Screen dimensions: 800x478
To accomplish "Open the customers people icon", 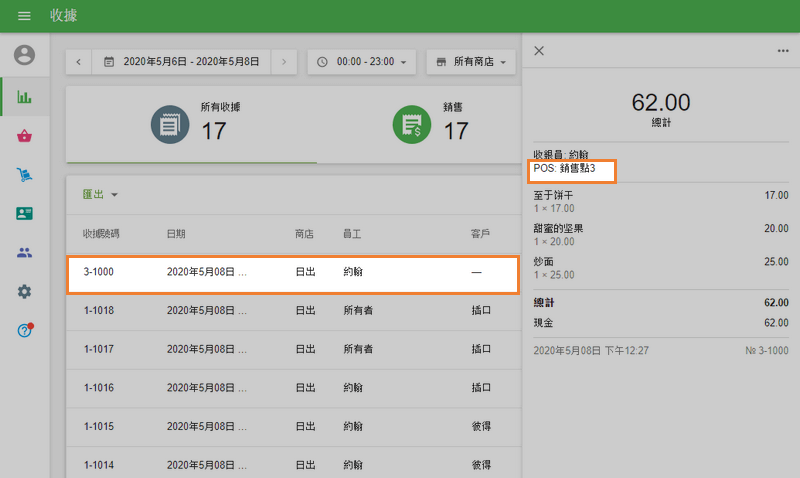I will tap(24, 252).
